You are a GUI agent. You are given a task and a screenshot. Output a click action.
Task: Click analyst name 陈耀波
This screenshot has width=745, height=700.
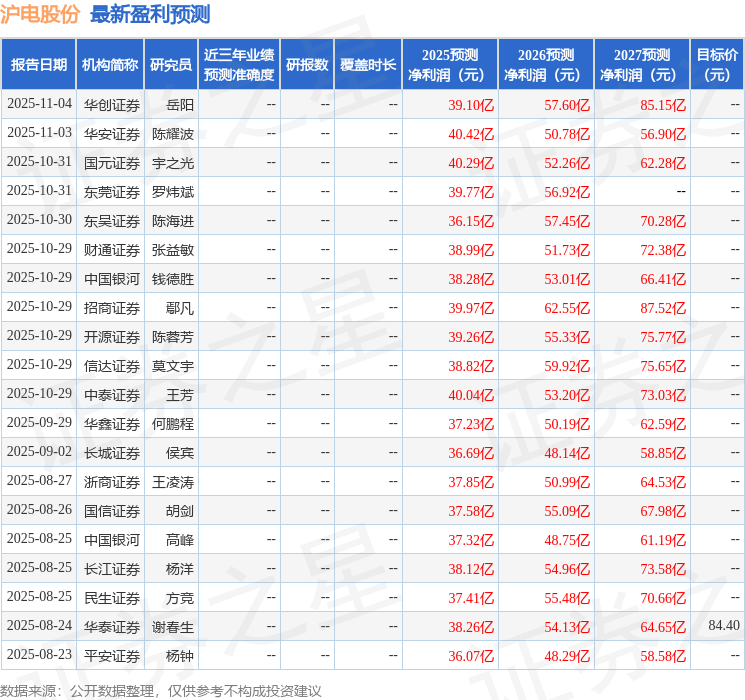(173, 134)
